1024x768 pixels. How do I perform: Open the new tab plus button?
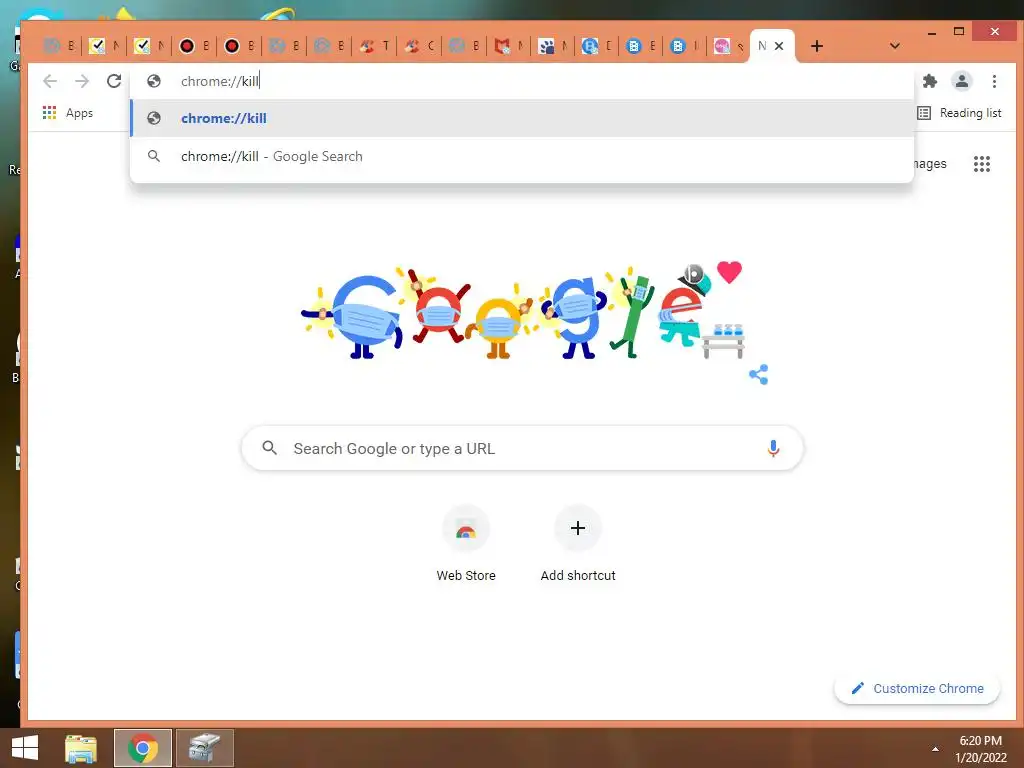click(816, 46)
